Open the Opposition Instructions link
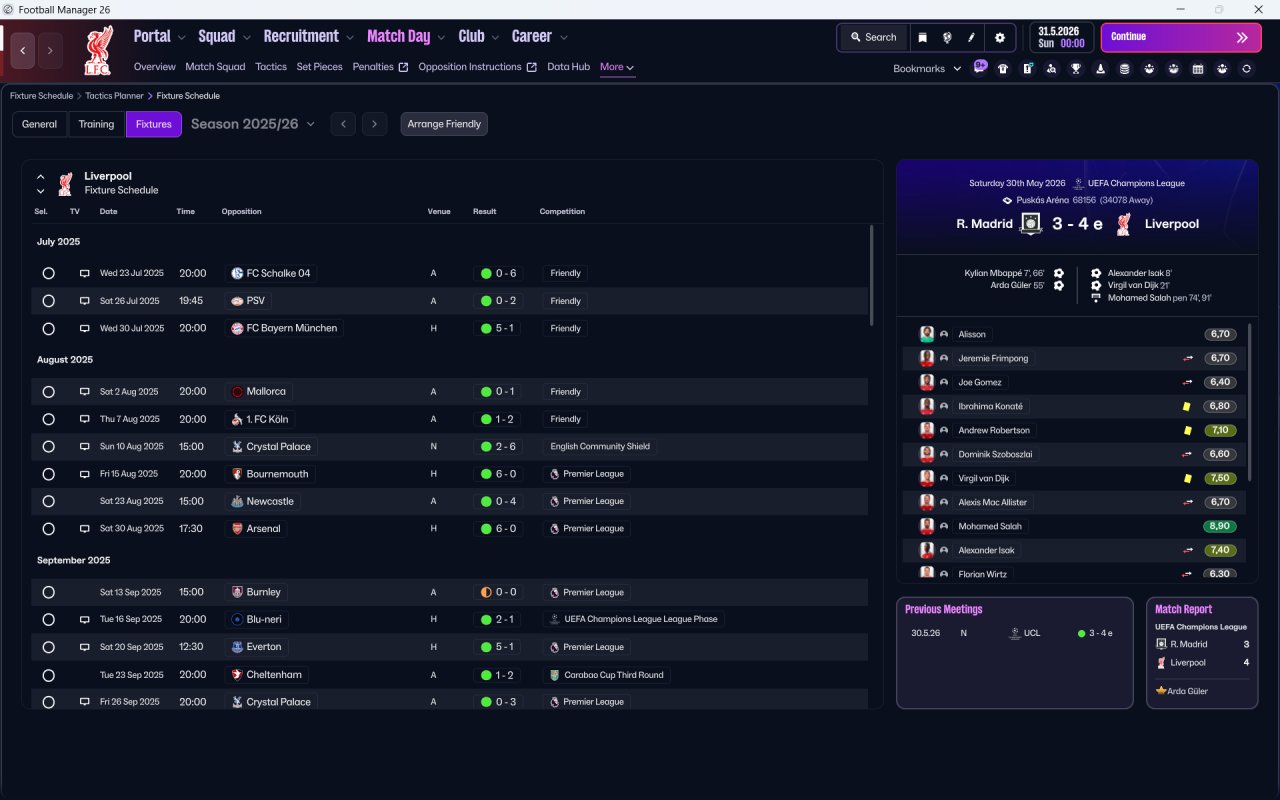 point(478,67)
